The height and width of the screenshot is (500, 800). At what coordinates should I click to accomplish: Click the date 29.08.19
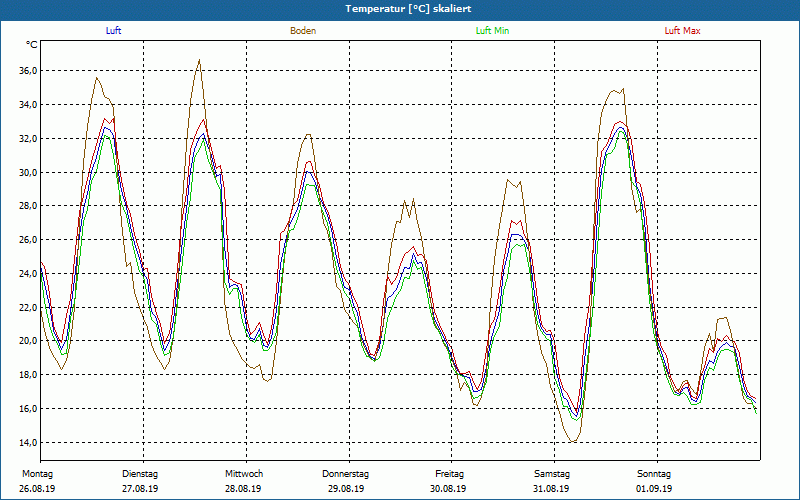click(x=346, y=489)
